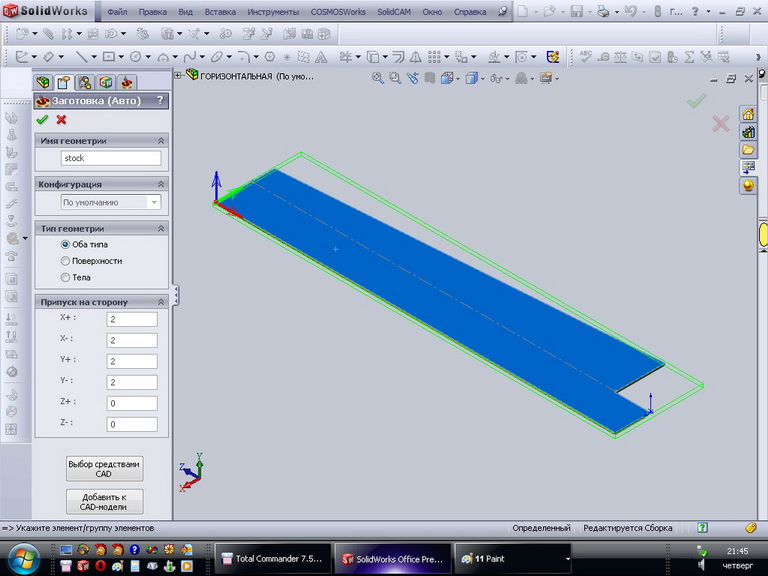Click the Previous View icon
The width and height of the screenshot is (768, 576).
[412, 78]
